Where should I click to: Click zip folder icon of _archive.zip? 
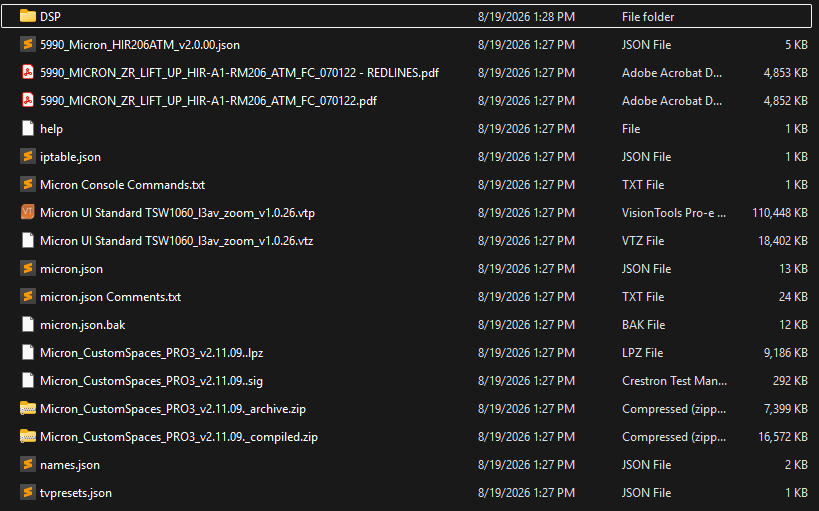point(28,408)
